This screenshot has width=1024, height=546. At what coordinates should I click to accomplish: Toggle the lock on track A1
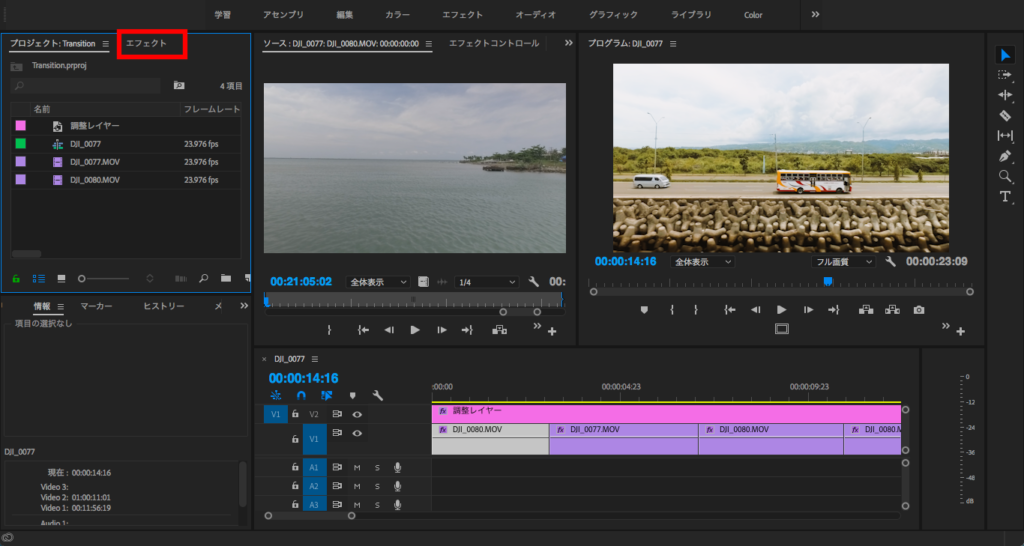point(295,468)
